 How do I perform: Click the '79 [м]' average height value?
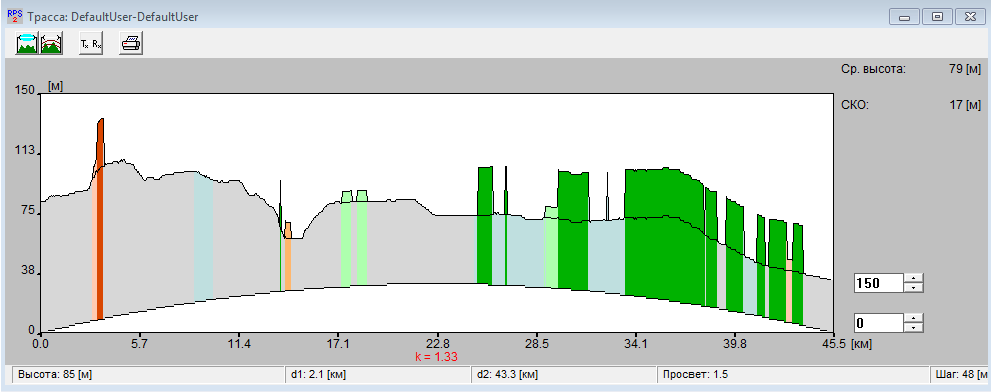[x=965, y=69]
